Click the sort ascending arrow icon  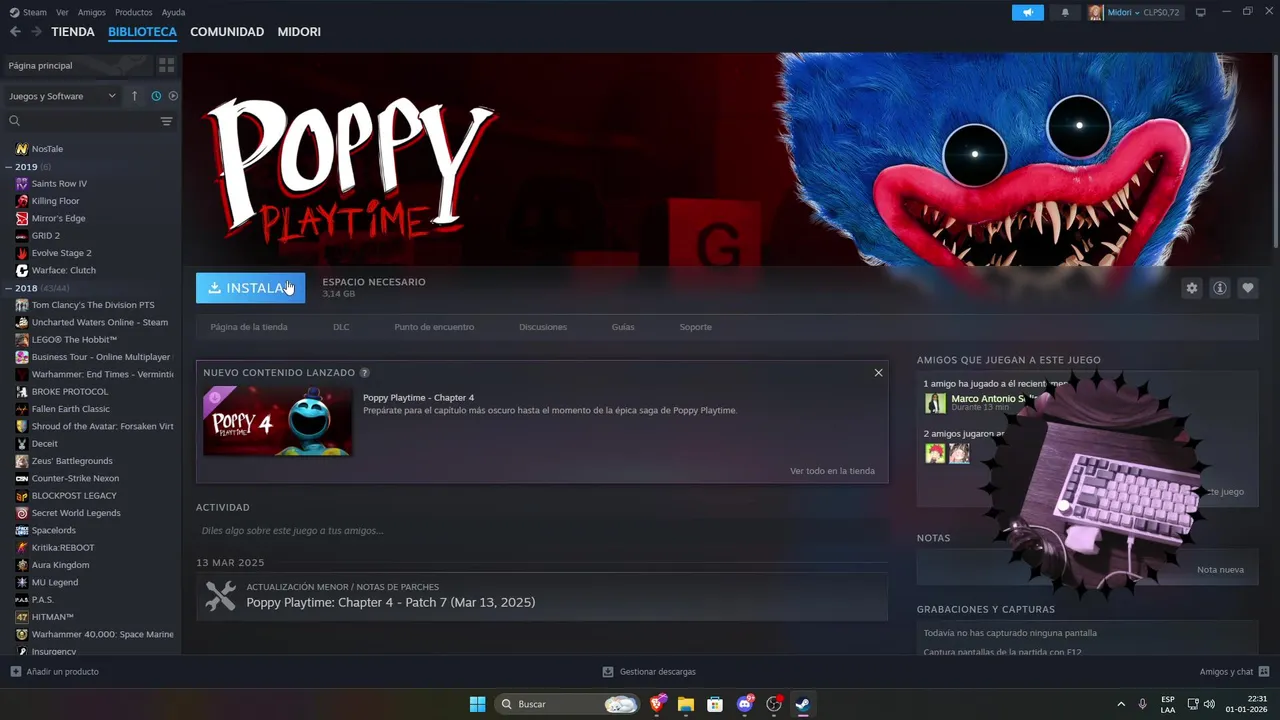tap(135, 96)
